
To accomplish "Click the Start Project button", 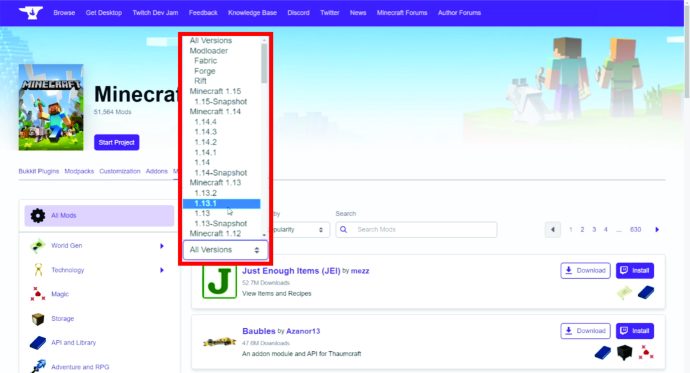I will coord(117,143).
